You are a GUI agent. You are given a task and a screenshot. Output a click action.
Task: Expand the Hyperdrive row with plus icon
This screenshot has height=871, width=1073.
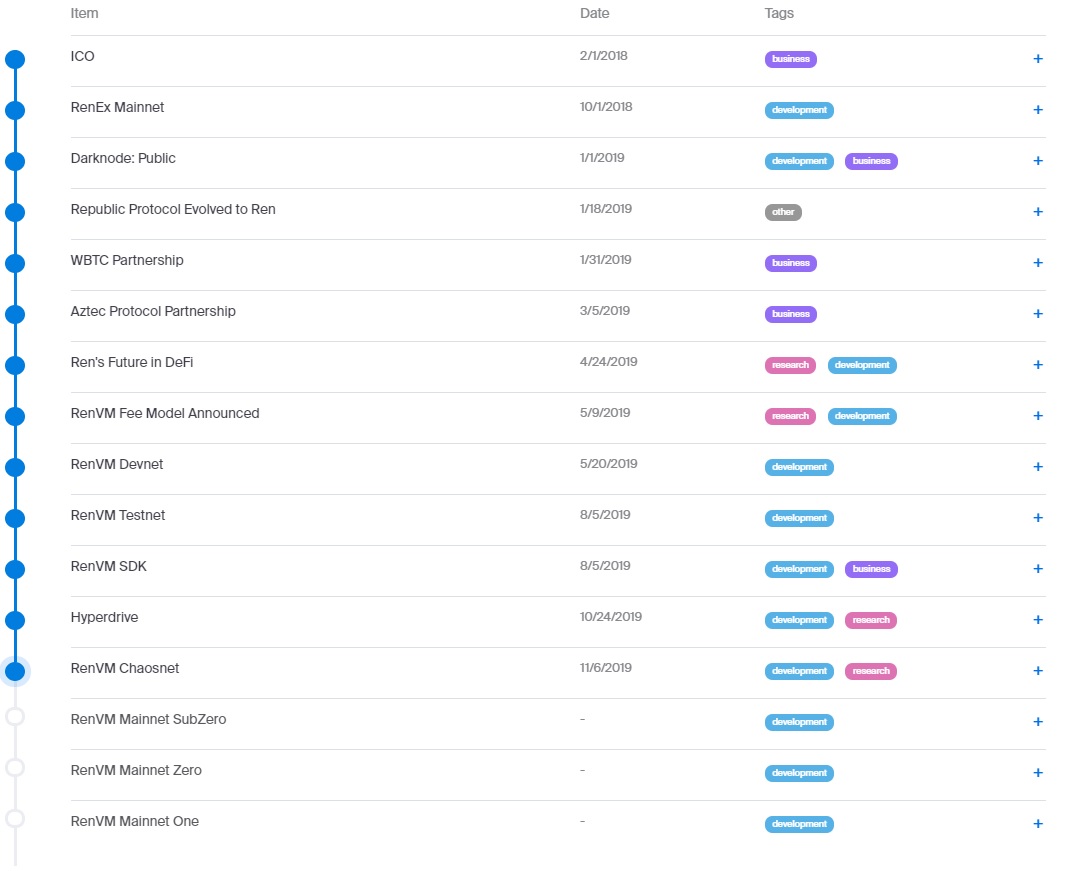point(1037,620)
